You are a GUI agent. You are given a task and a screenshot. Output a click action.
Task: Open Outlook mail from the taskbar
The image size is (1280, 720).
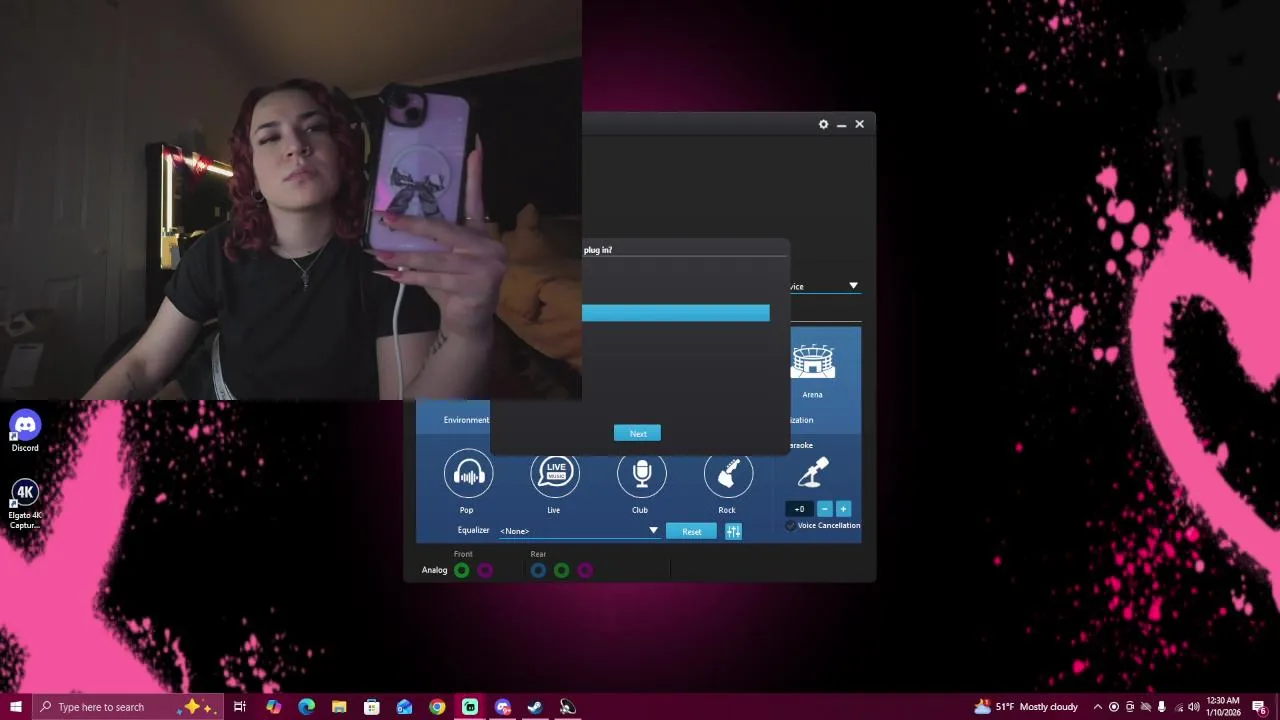point(404,707)
